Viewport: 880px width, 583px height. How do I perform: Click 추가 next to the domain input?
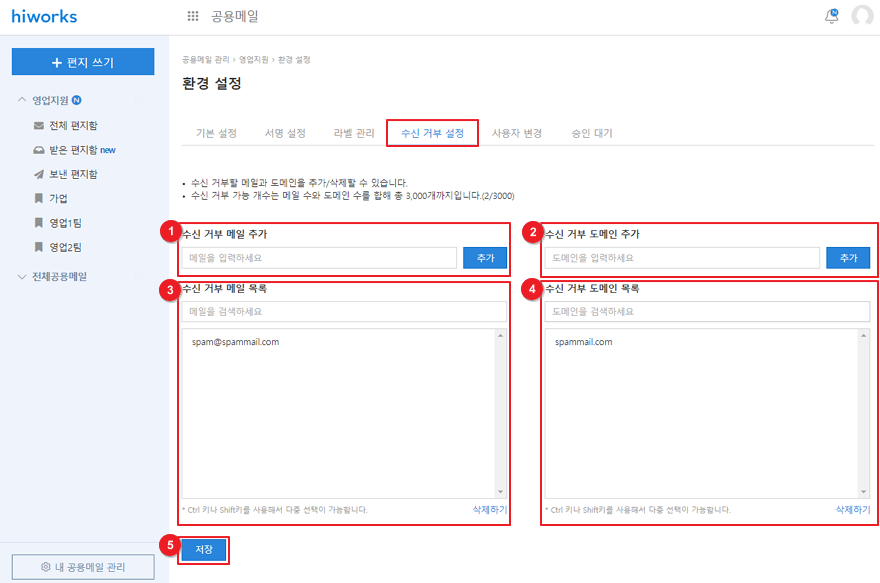(x=848, y=258)
